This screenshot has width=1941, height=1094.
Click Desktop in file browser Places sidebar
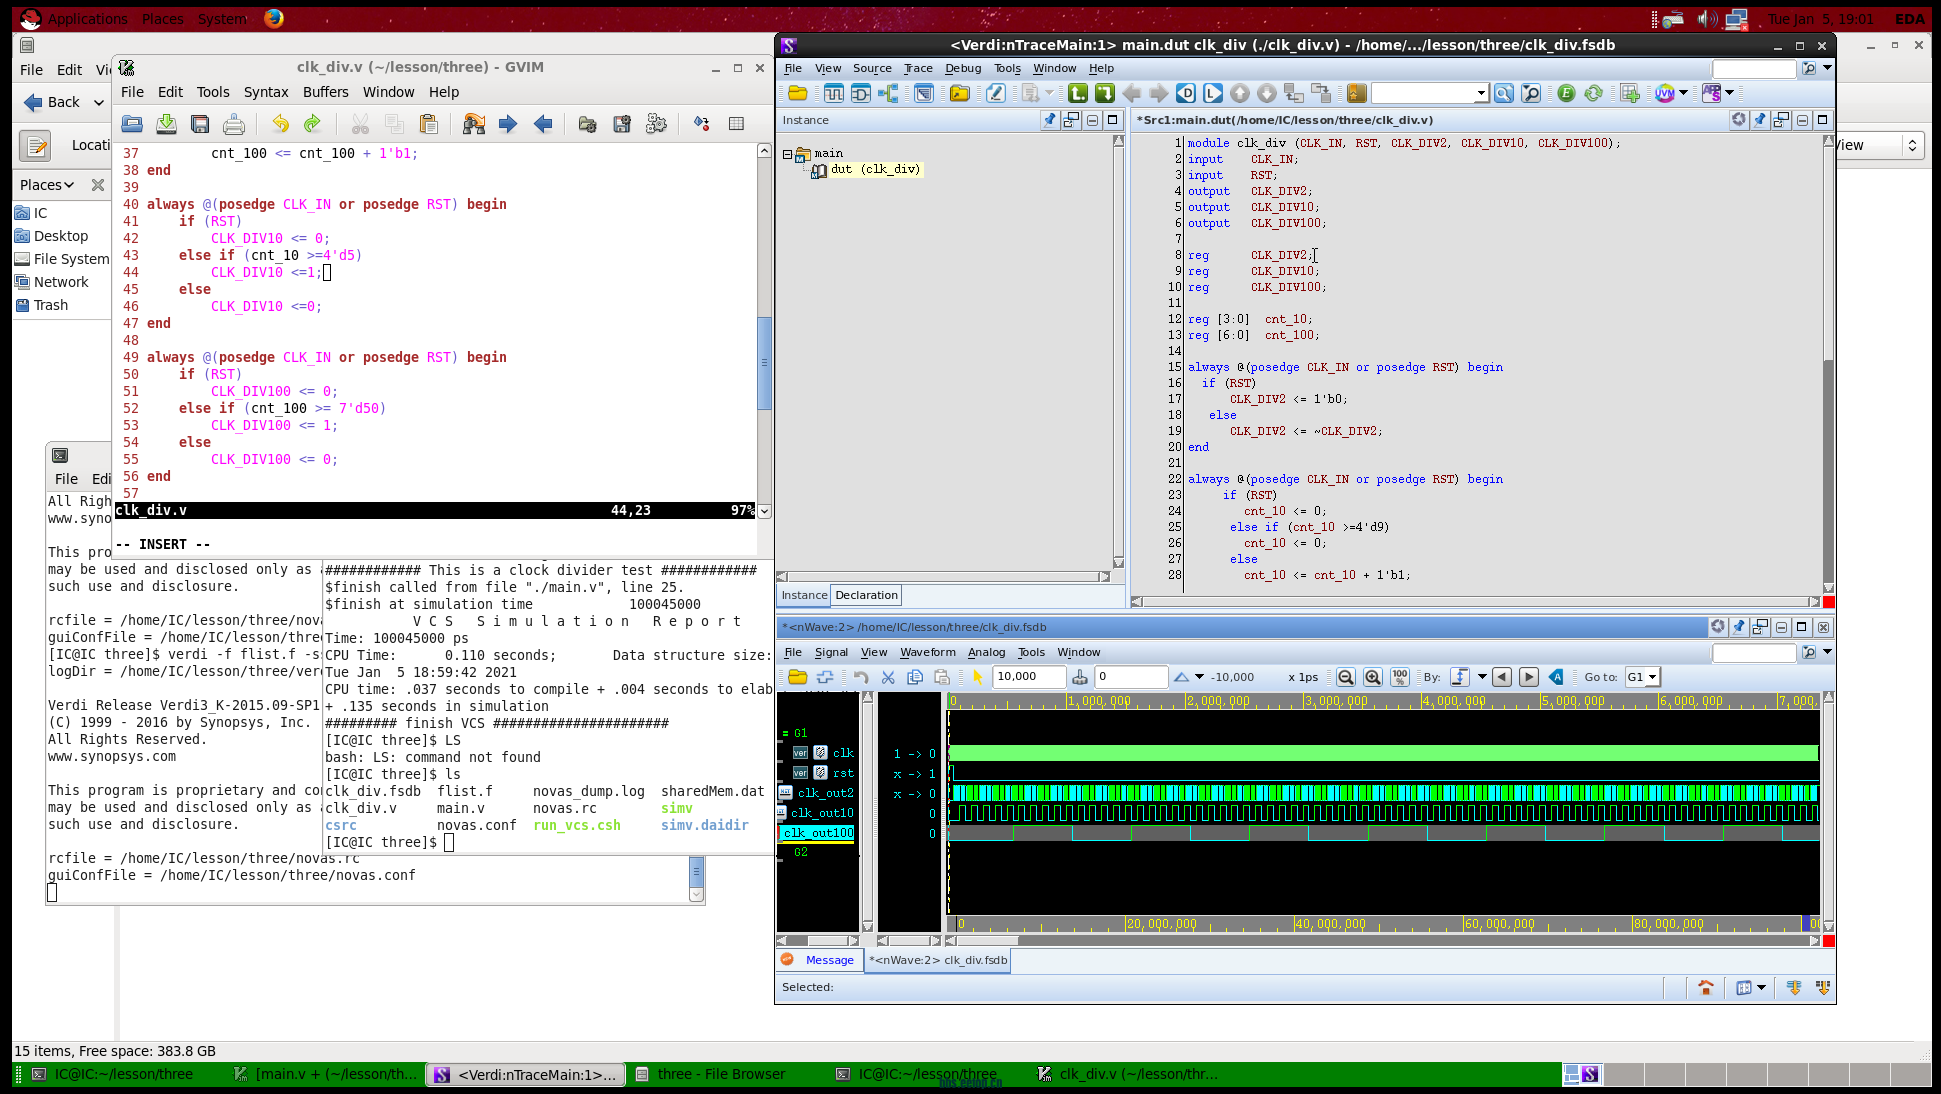[x=60, y=236]
